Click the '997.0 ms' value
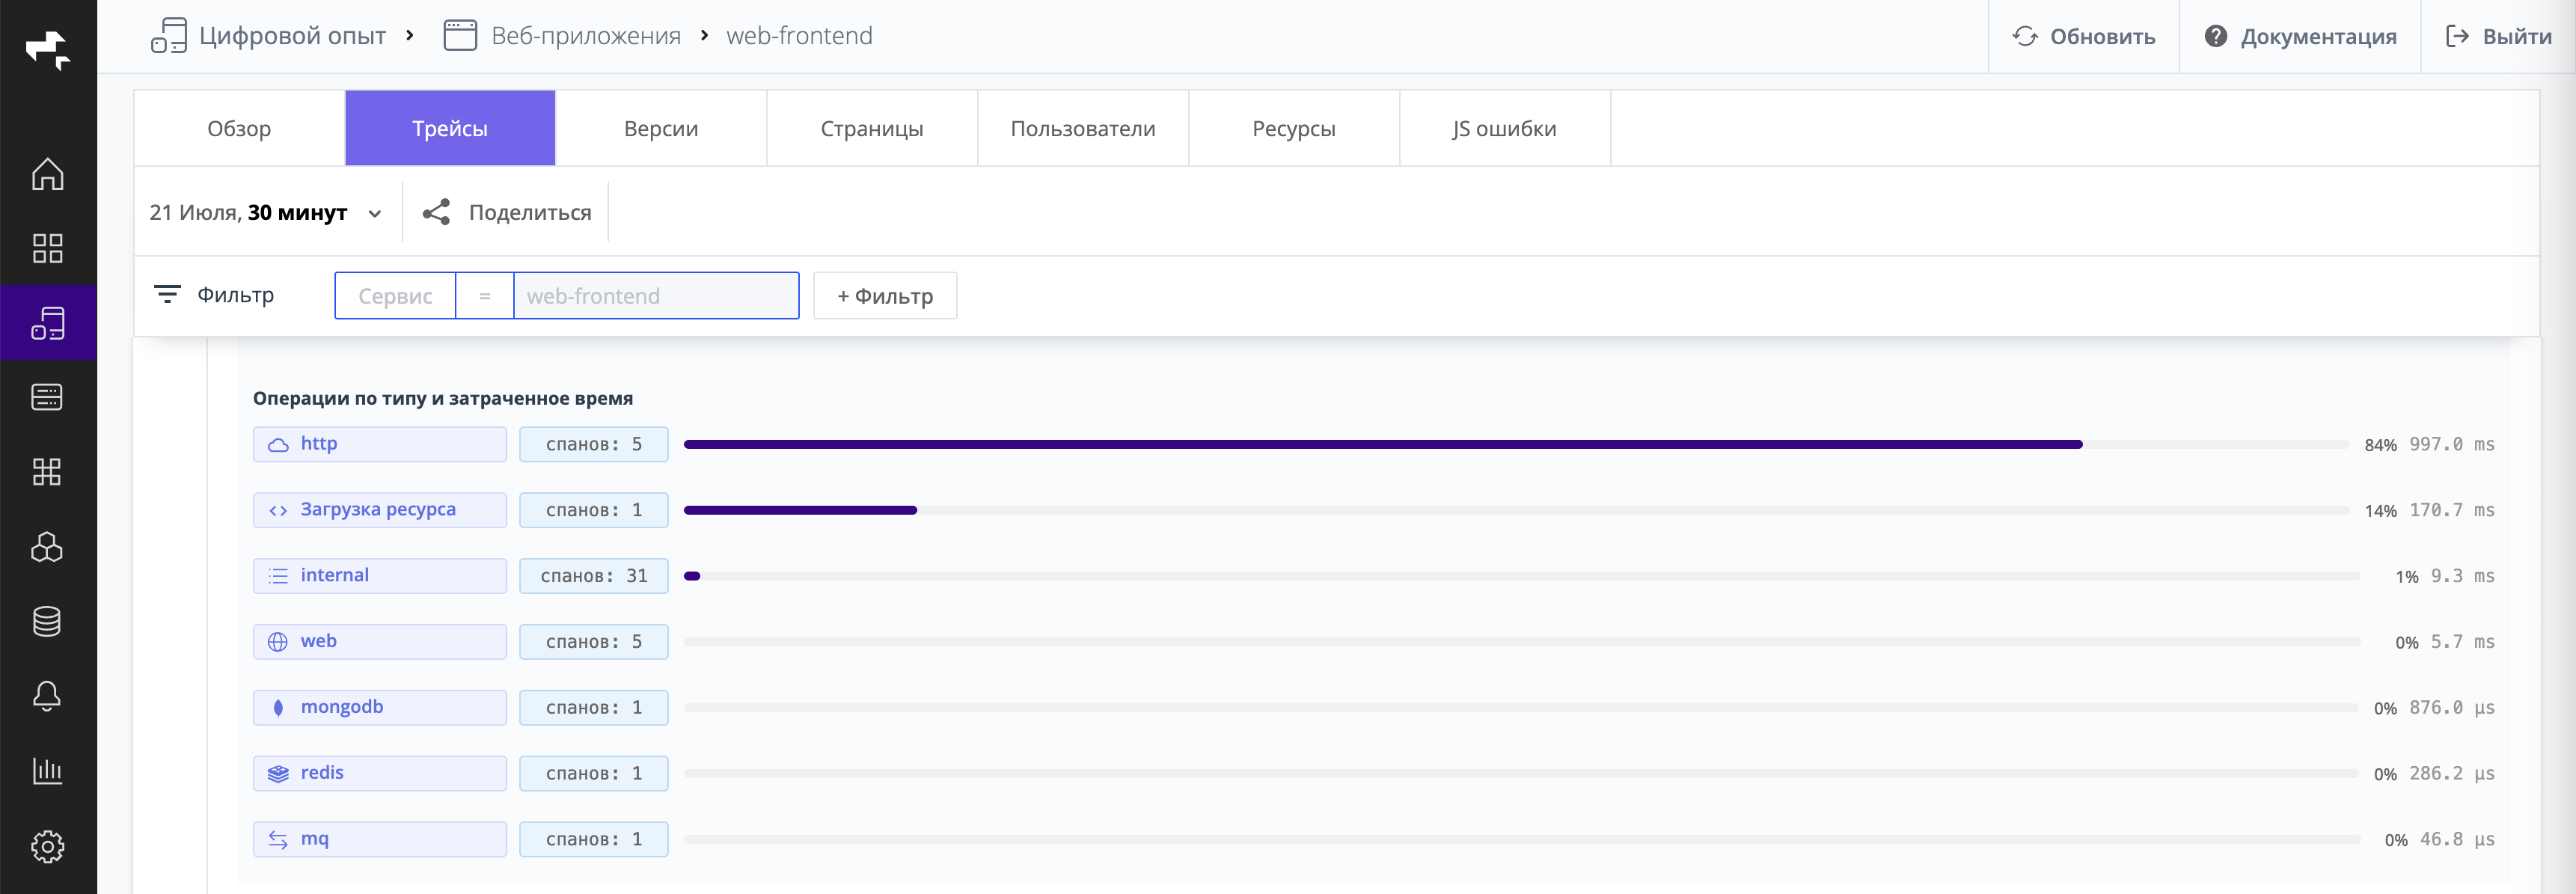 coord(2451,444)
